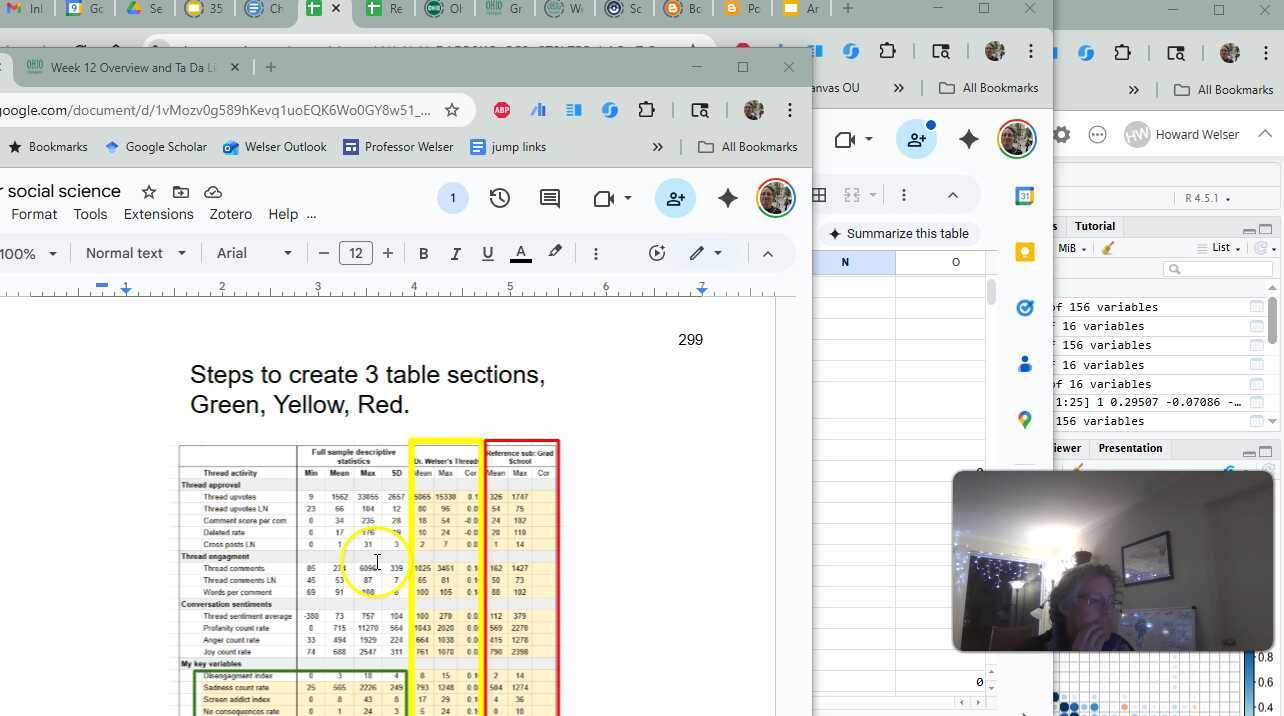
Task: Open Sheets more options three dots
Action: [903, 195]
